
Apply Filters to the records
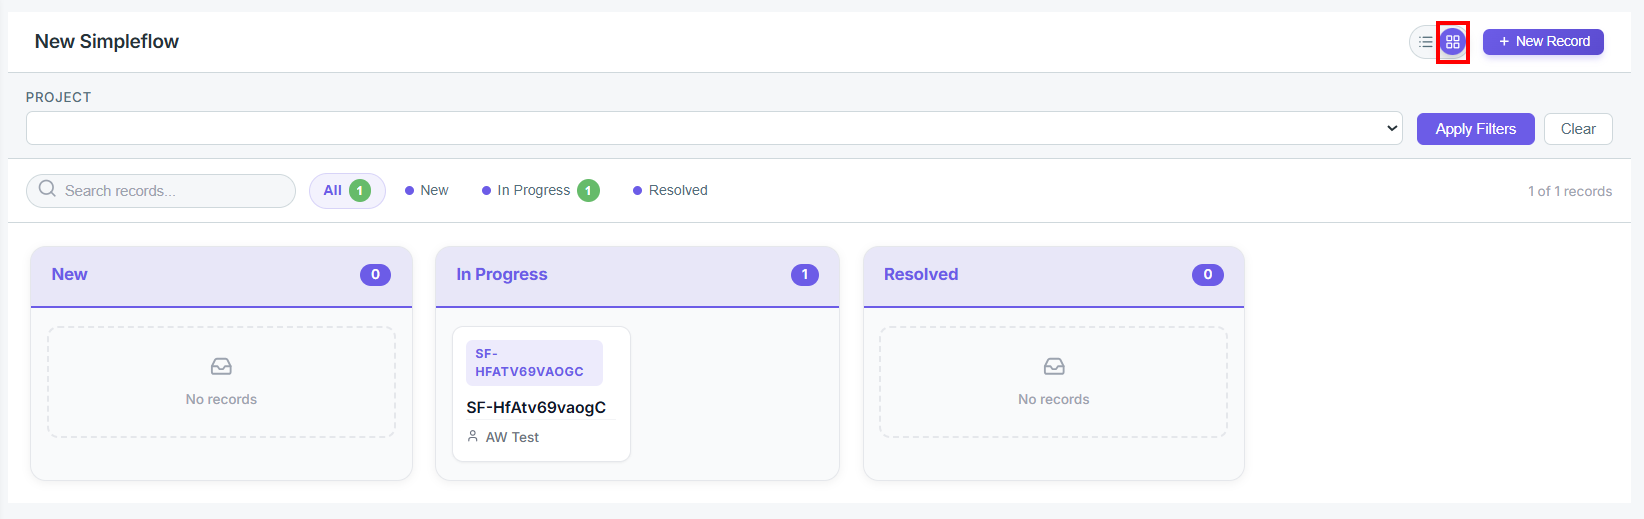coord(1475,129)
